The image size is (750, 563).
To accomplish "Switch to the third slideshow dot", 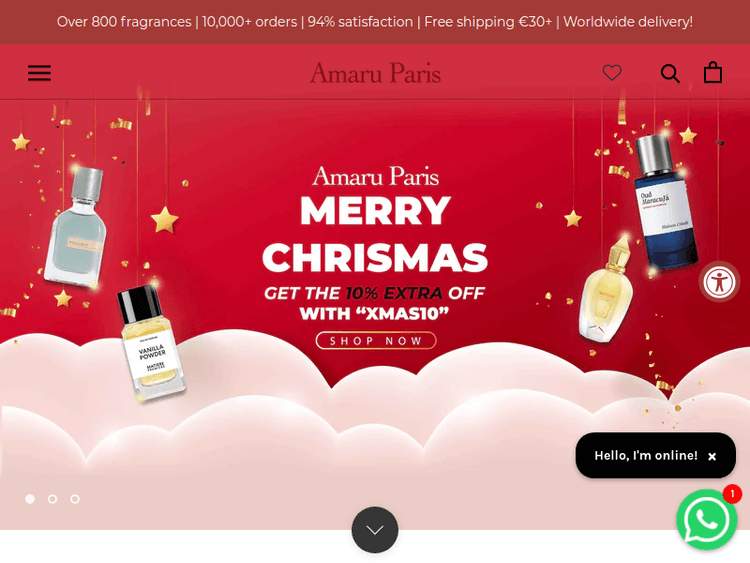I will coord(75,499).
